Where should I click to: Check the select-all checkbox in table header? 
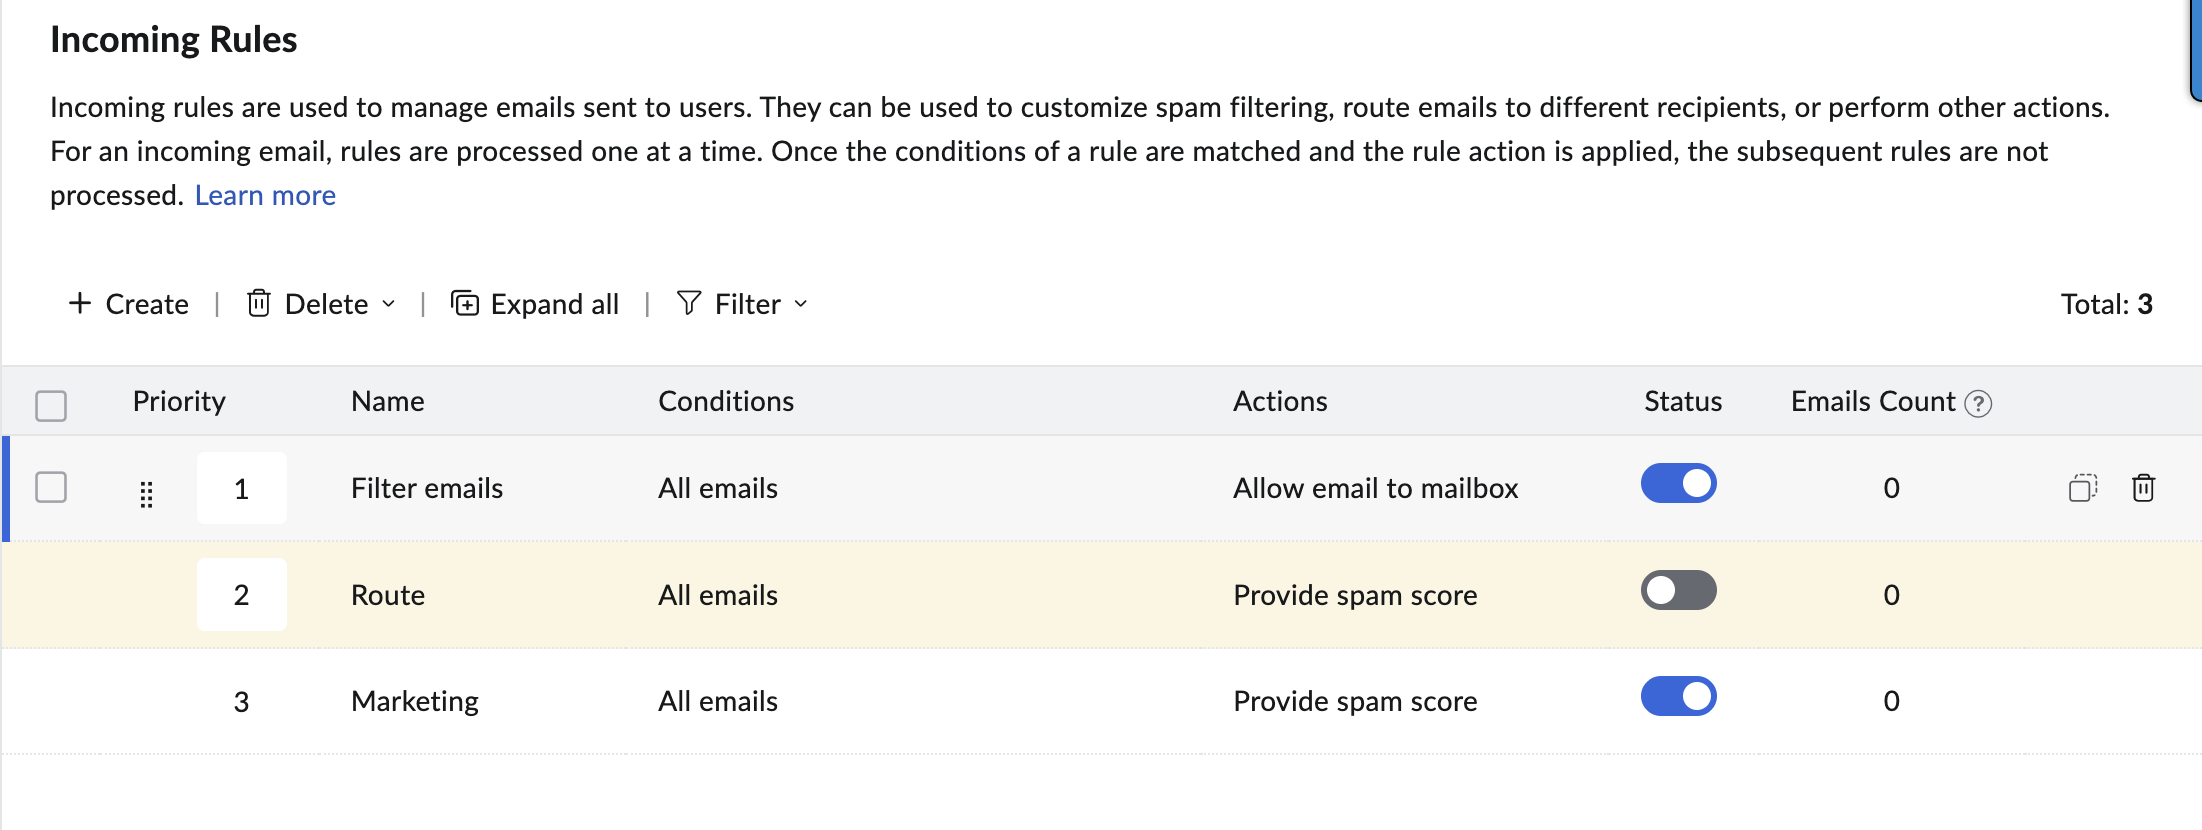click(x=51, y=405)
